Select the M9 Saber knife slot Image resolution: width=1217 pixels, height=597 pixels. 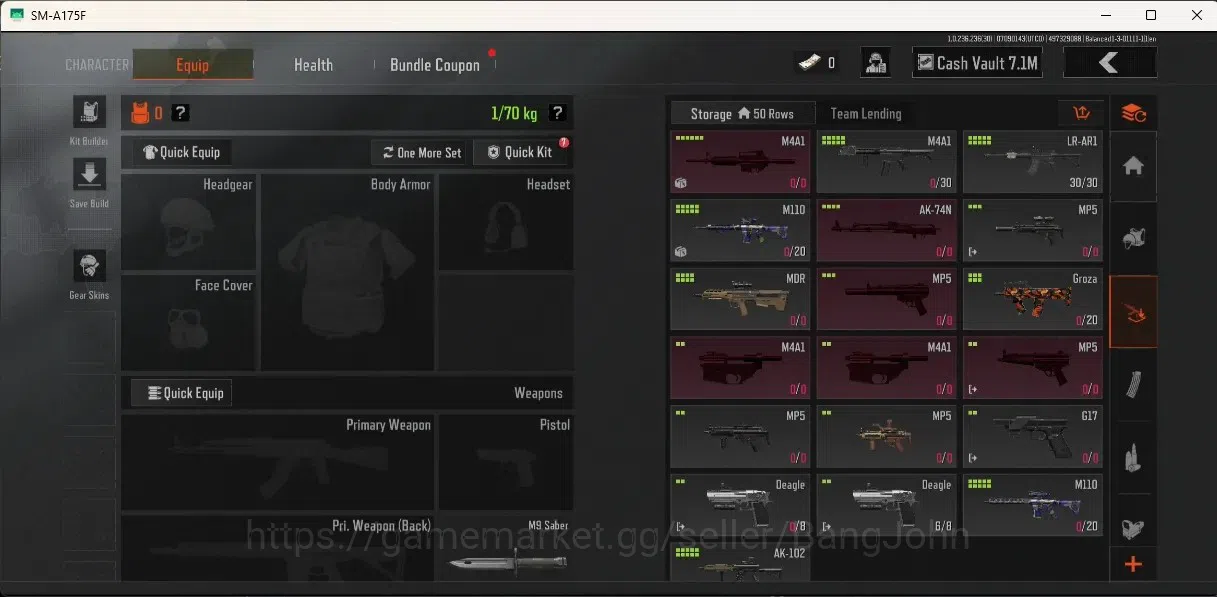(506, 547)
